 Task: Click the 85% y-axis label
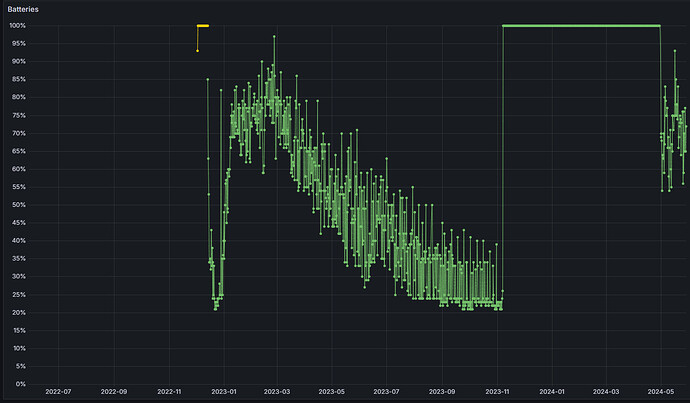(19, 79)
